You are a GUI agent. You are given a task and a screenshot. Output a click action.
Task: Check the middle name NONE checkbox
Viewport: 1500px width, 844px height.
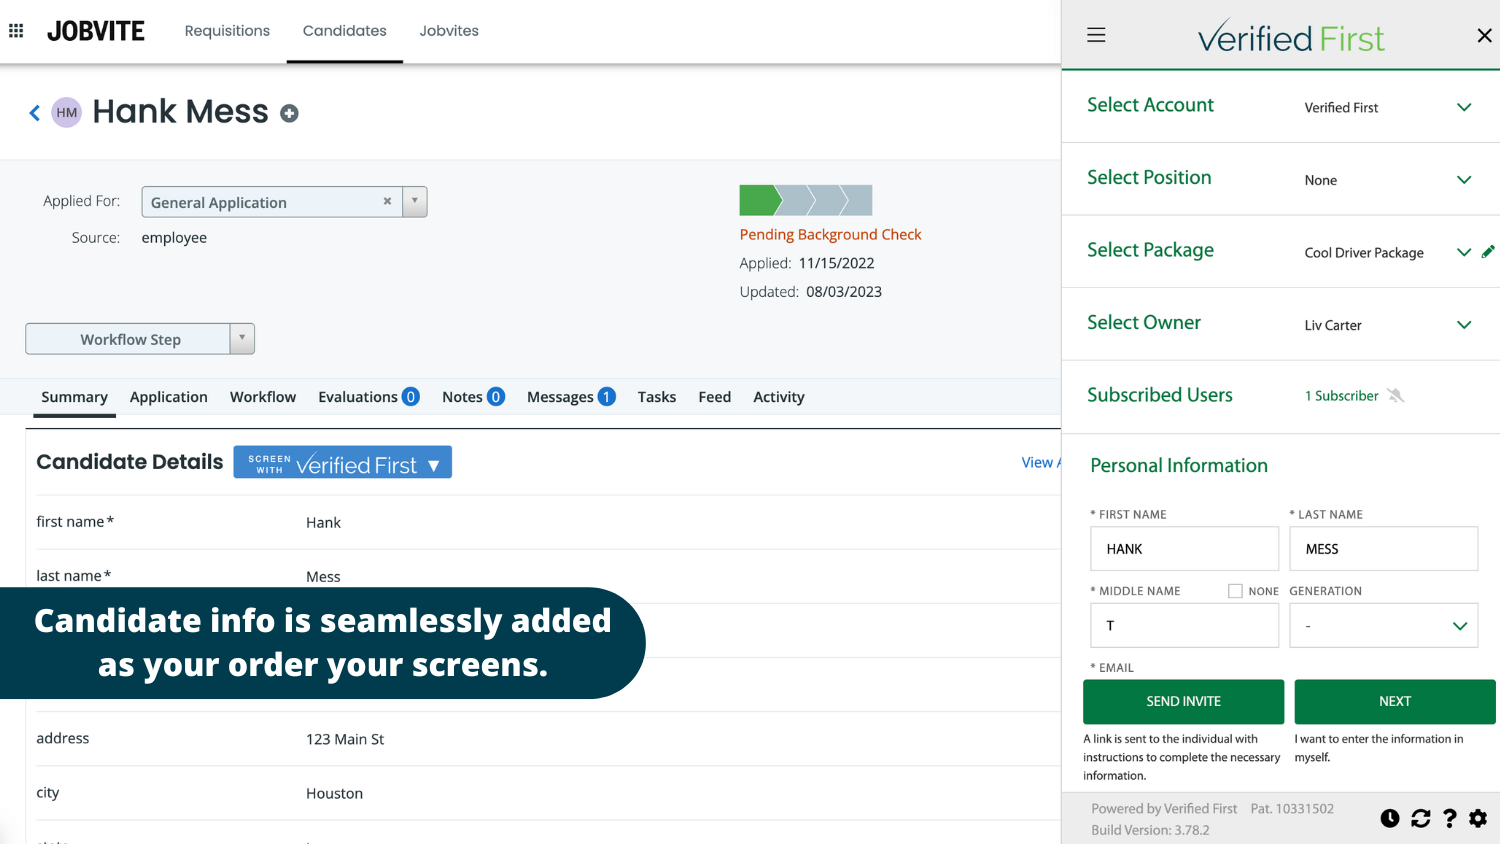[1235, 591]
